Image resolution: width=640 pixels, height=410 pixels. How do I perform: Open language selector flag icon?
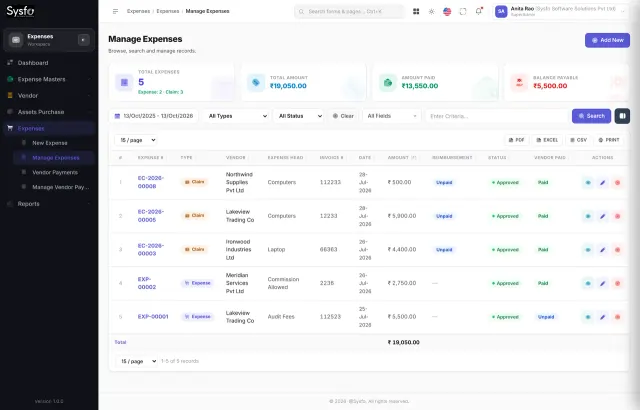pyautogui.click(x=447, y=11)
